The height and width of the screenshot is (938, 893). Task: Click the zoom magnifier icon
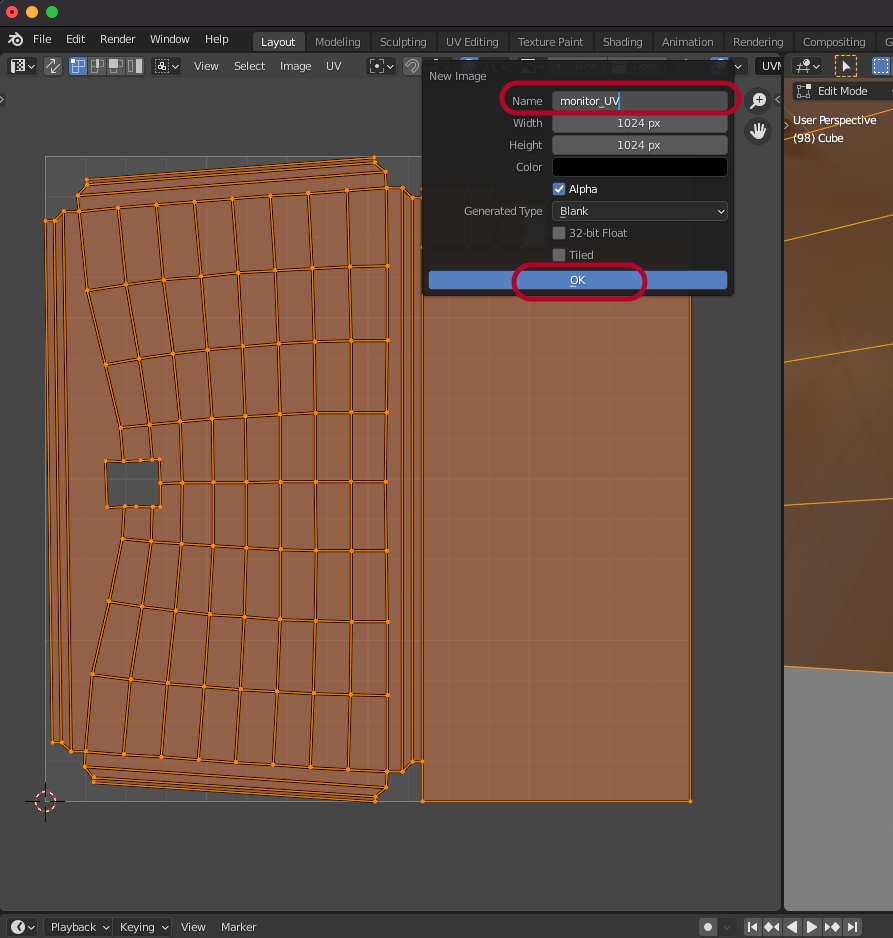point(758,100)
